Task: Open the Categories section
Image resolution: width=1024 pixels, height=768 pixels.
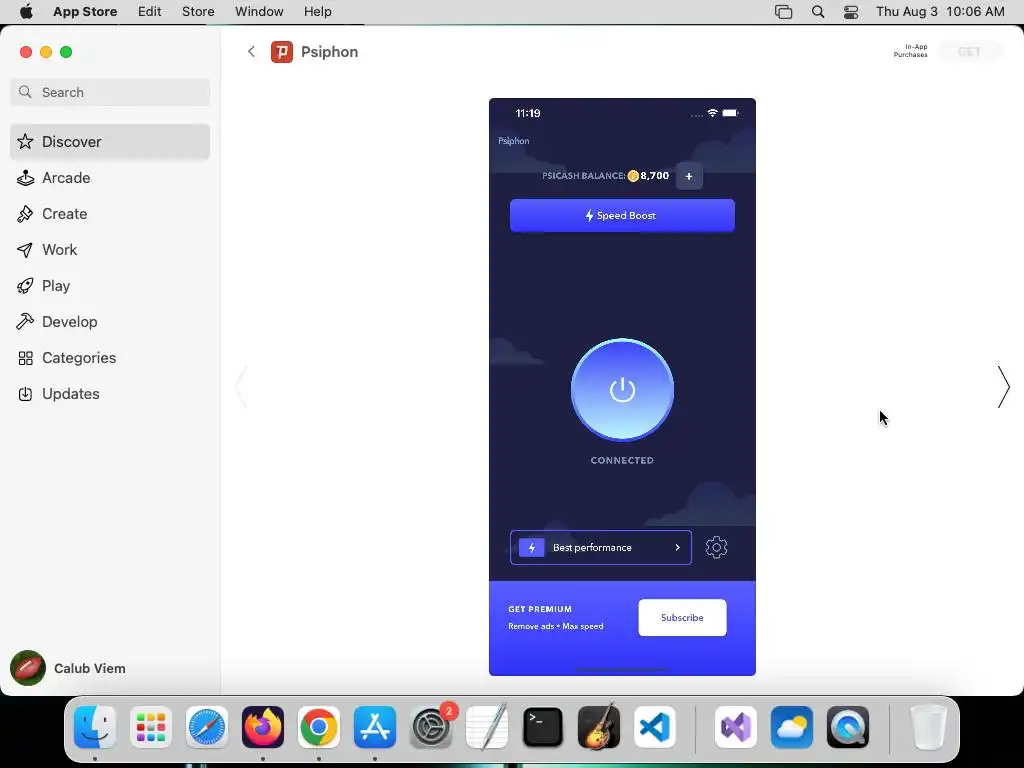Action: 110,358
